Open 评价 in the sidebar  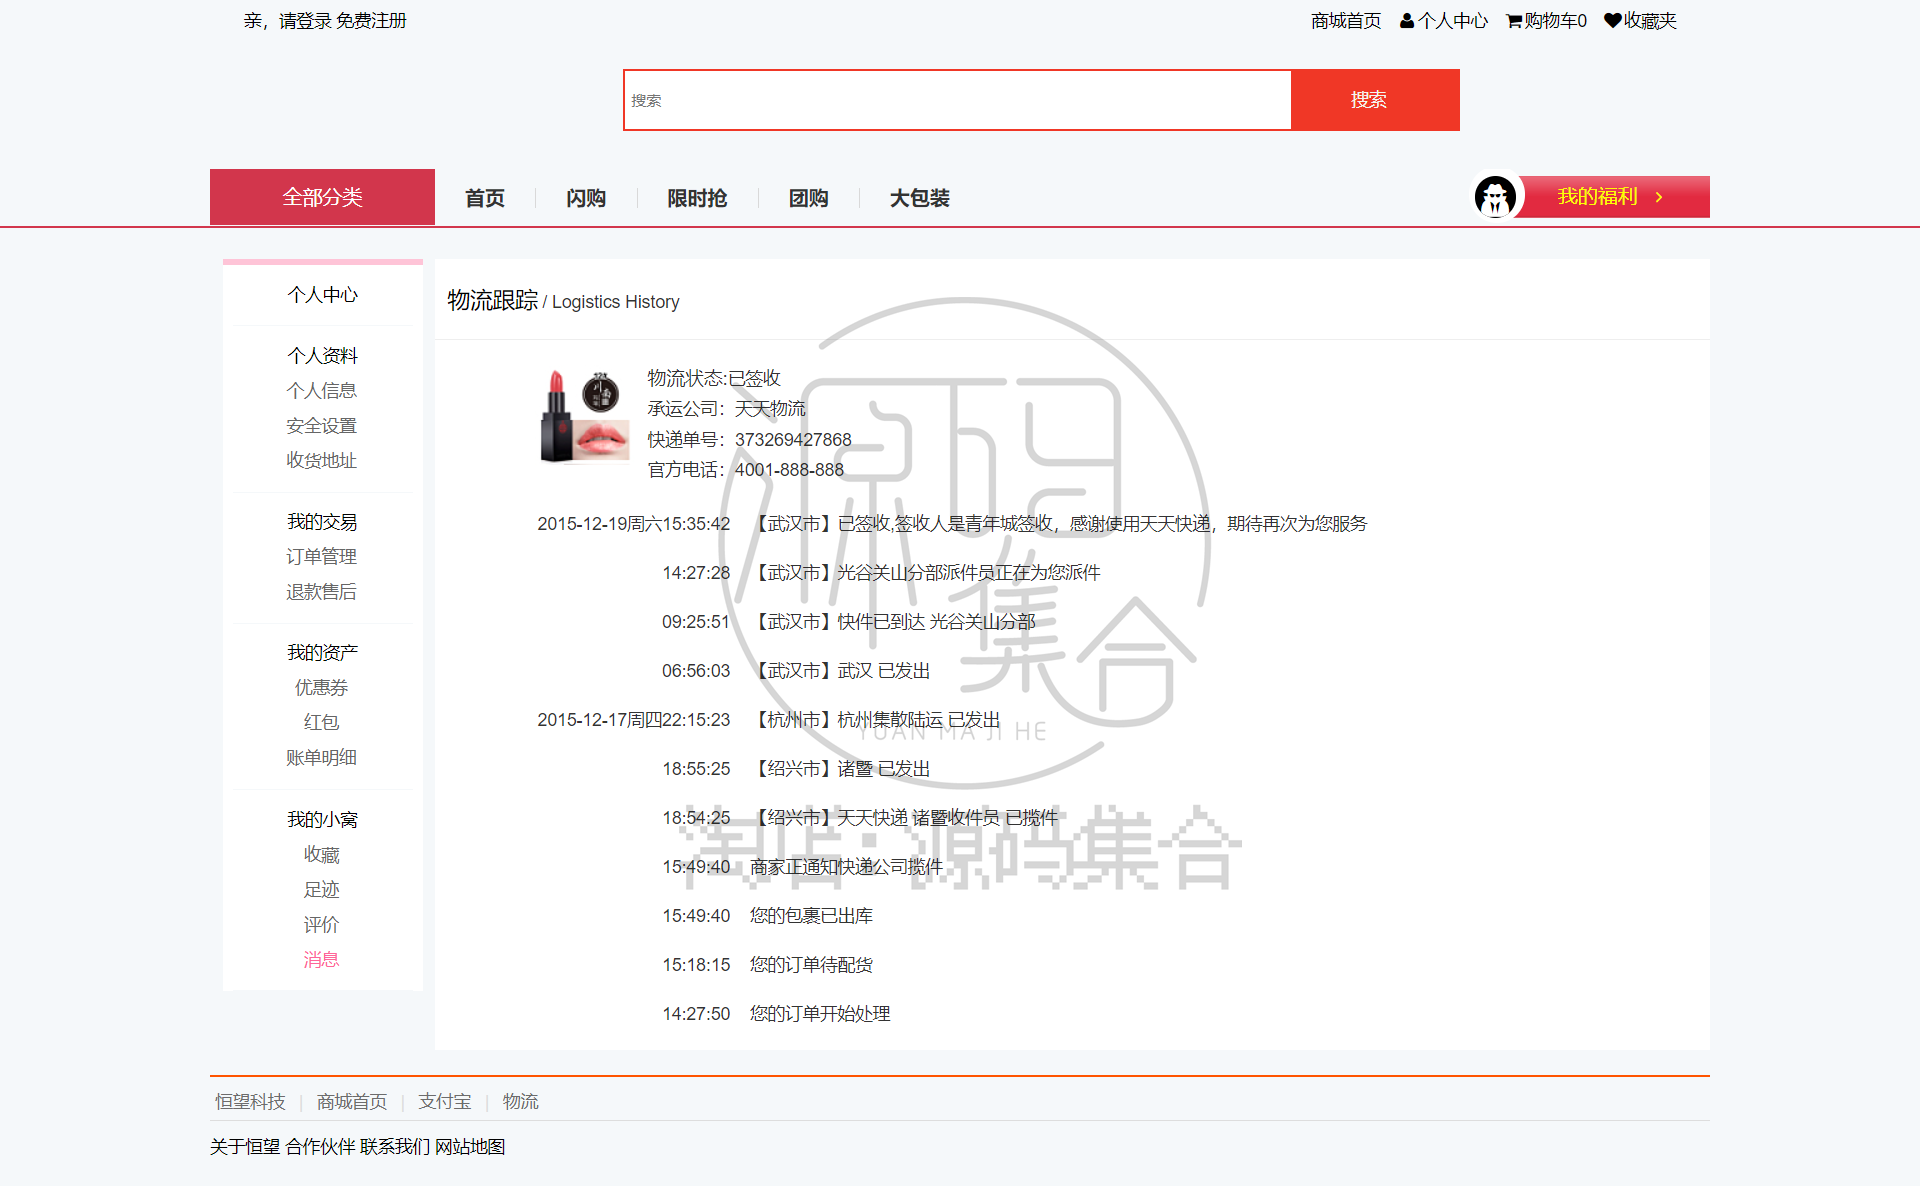(322, 925)
